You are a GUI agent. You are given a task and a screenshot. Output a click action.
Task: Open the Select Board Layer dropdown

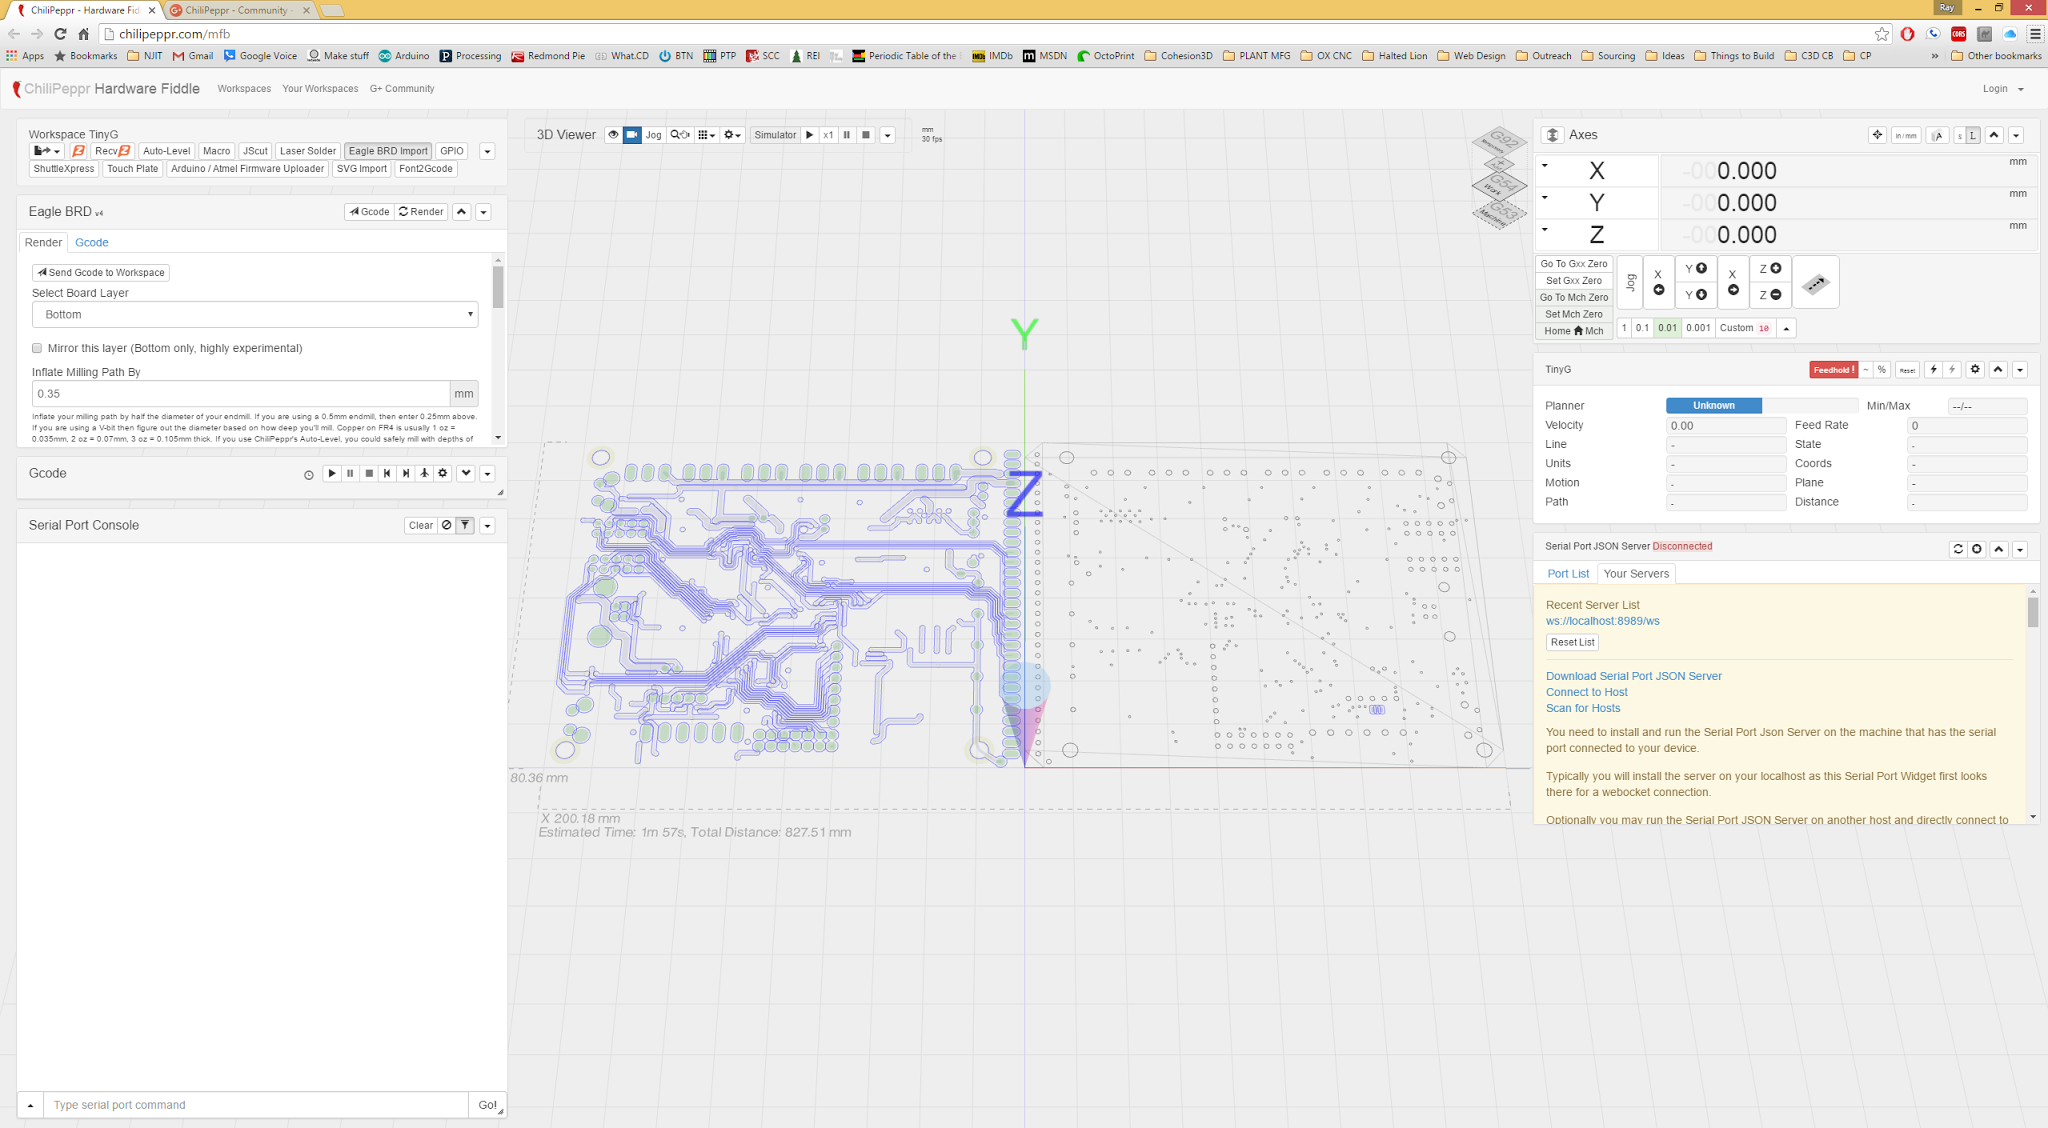(255, 314)
